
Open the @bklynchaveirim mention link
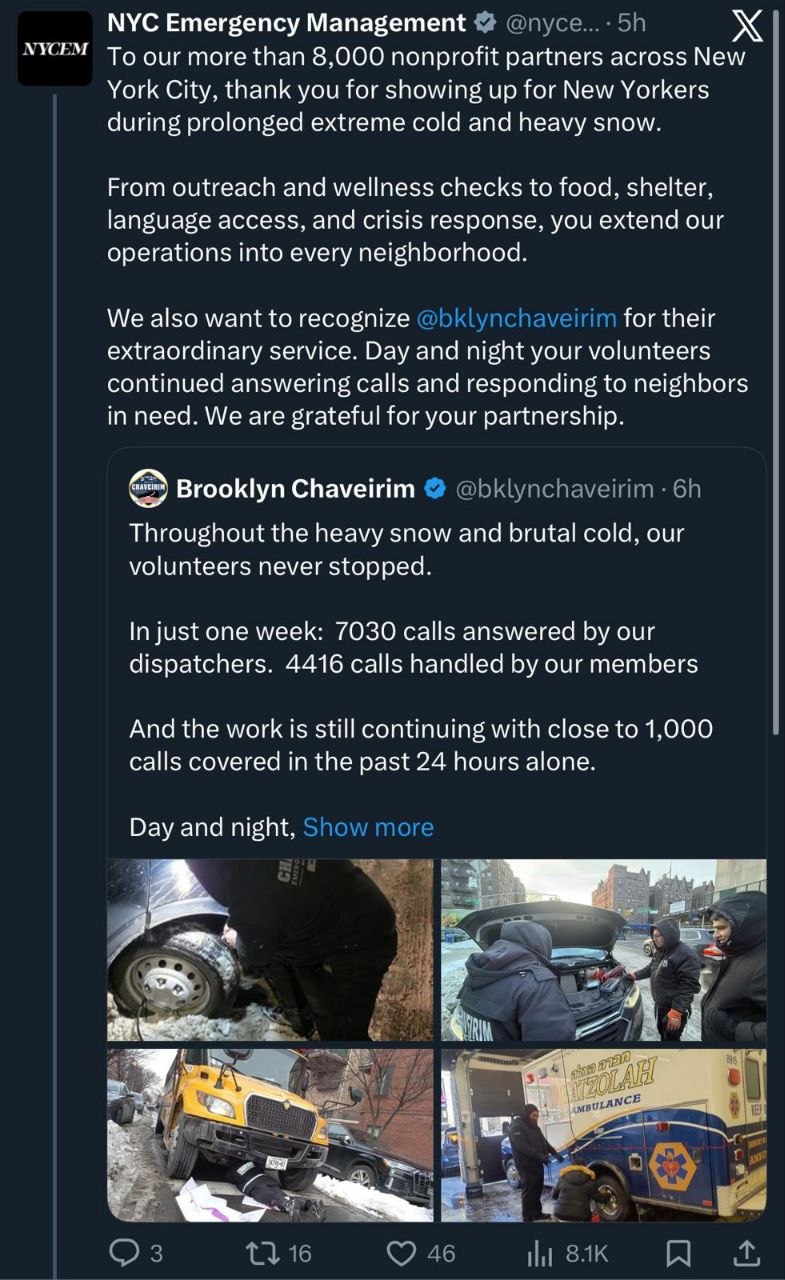pos(517,318)
